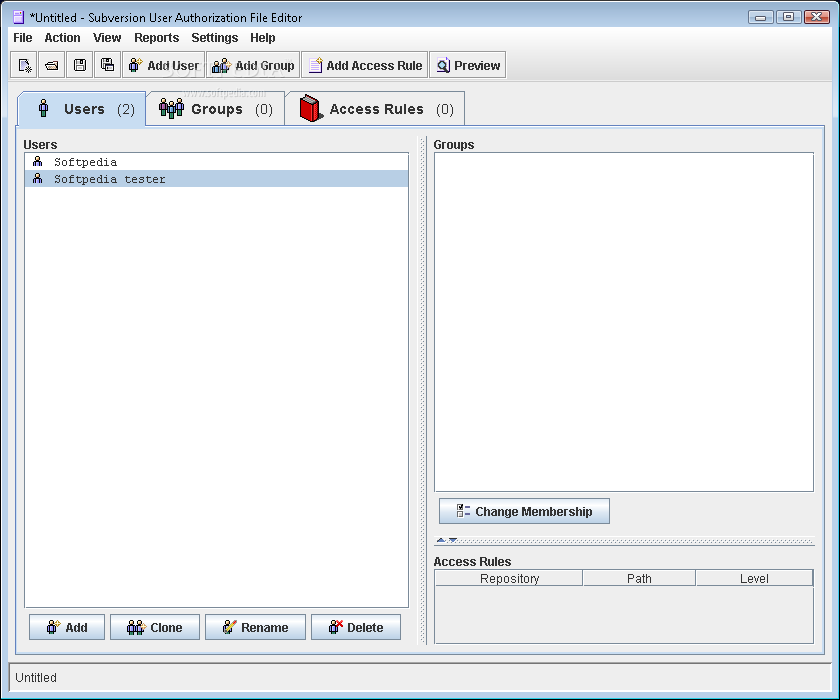
Task: Switch to the Access Rules tab
Action: click(x=375, y=109)
